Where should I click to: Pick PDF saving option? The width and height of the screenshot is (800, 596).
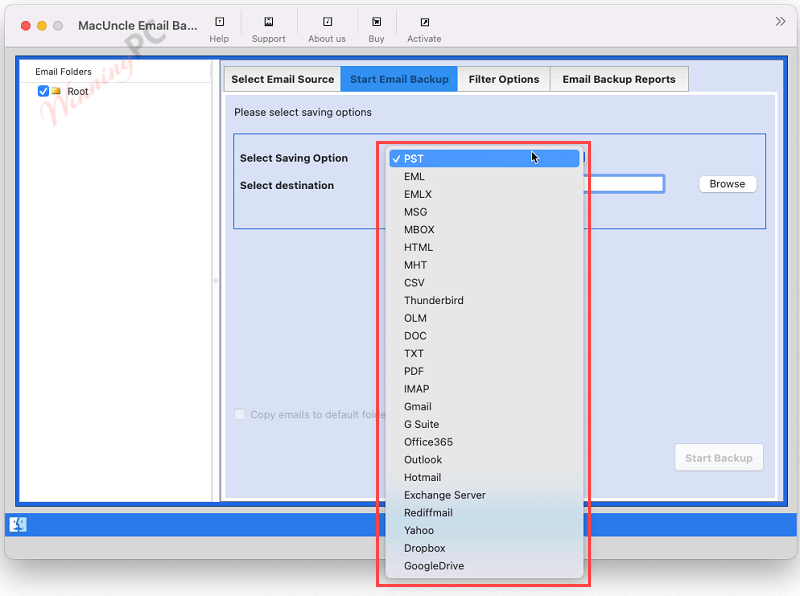pos(484,371)
